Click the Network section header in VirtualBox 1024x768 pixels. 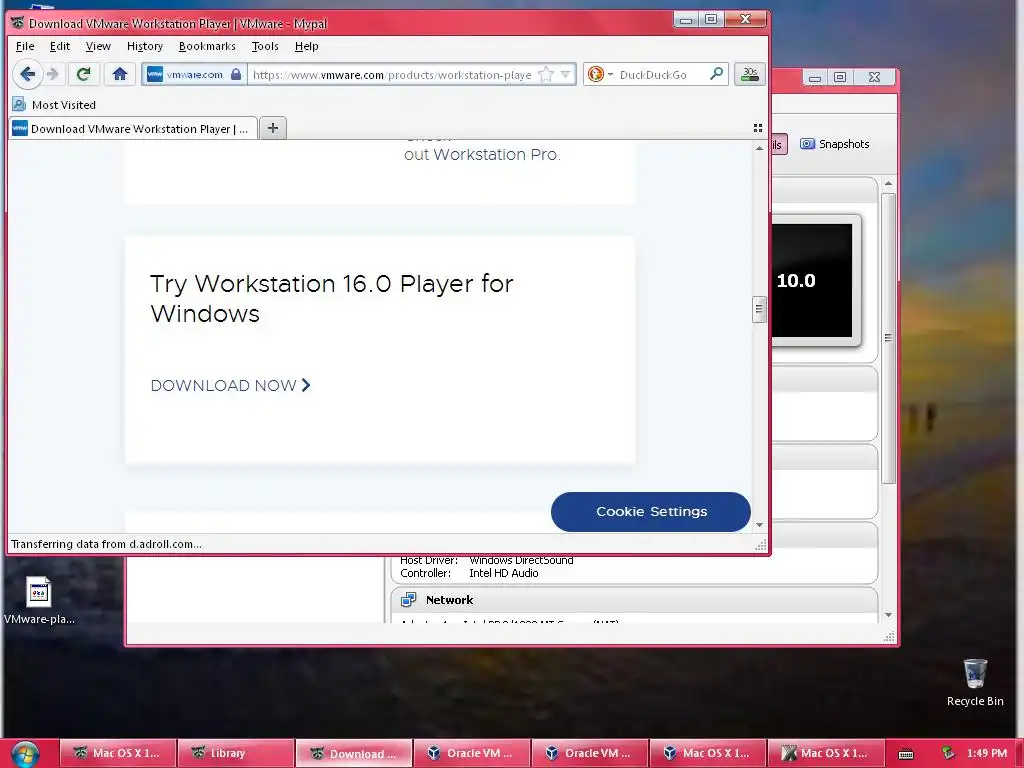[634, 600]
